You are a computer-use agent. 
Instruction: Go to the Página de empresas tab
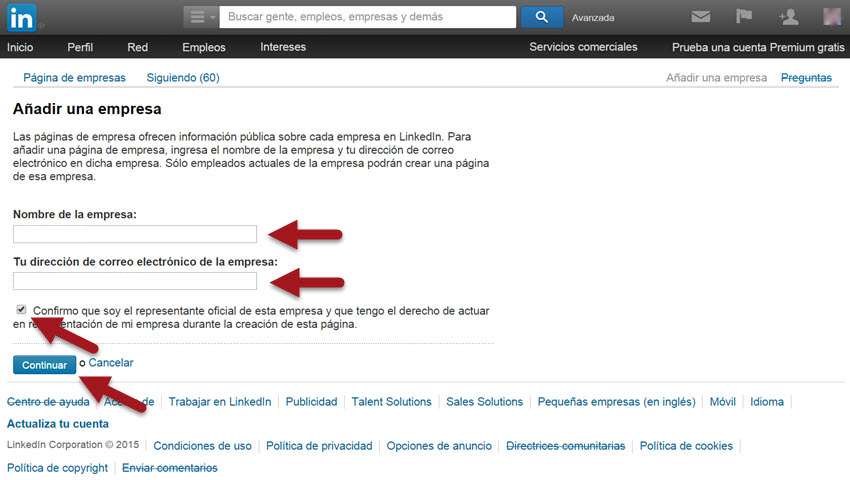tap(75, 77)
